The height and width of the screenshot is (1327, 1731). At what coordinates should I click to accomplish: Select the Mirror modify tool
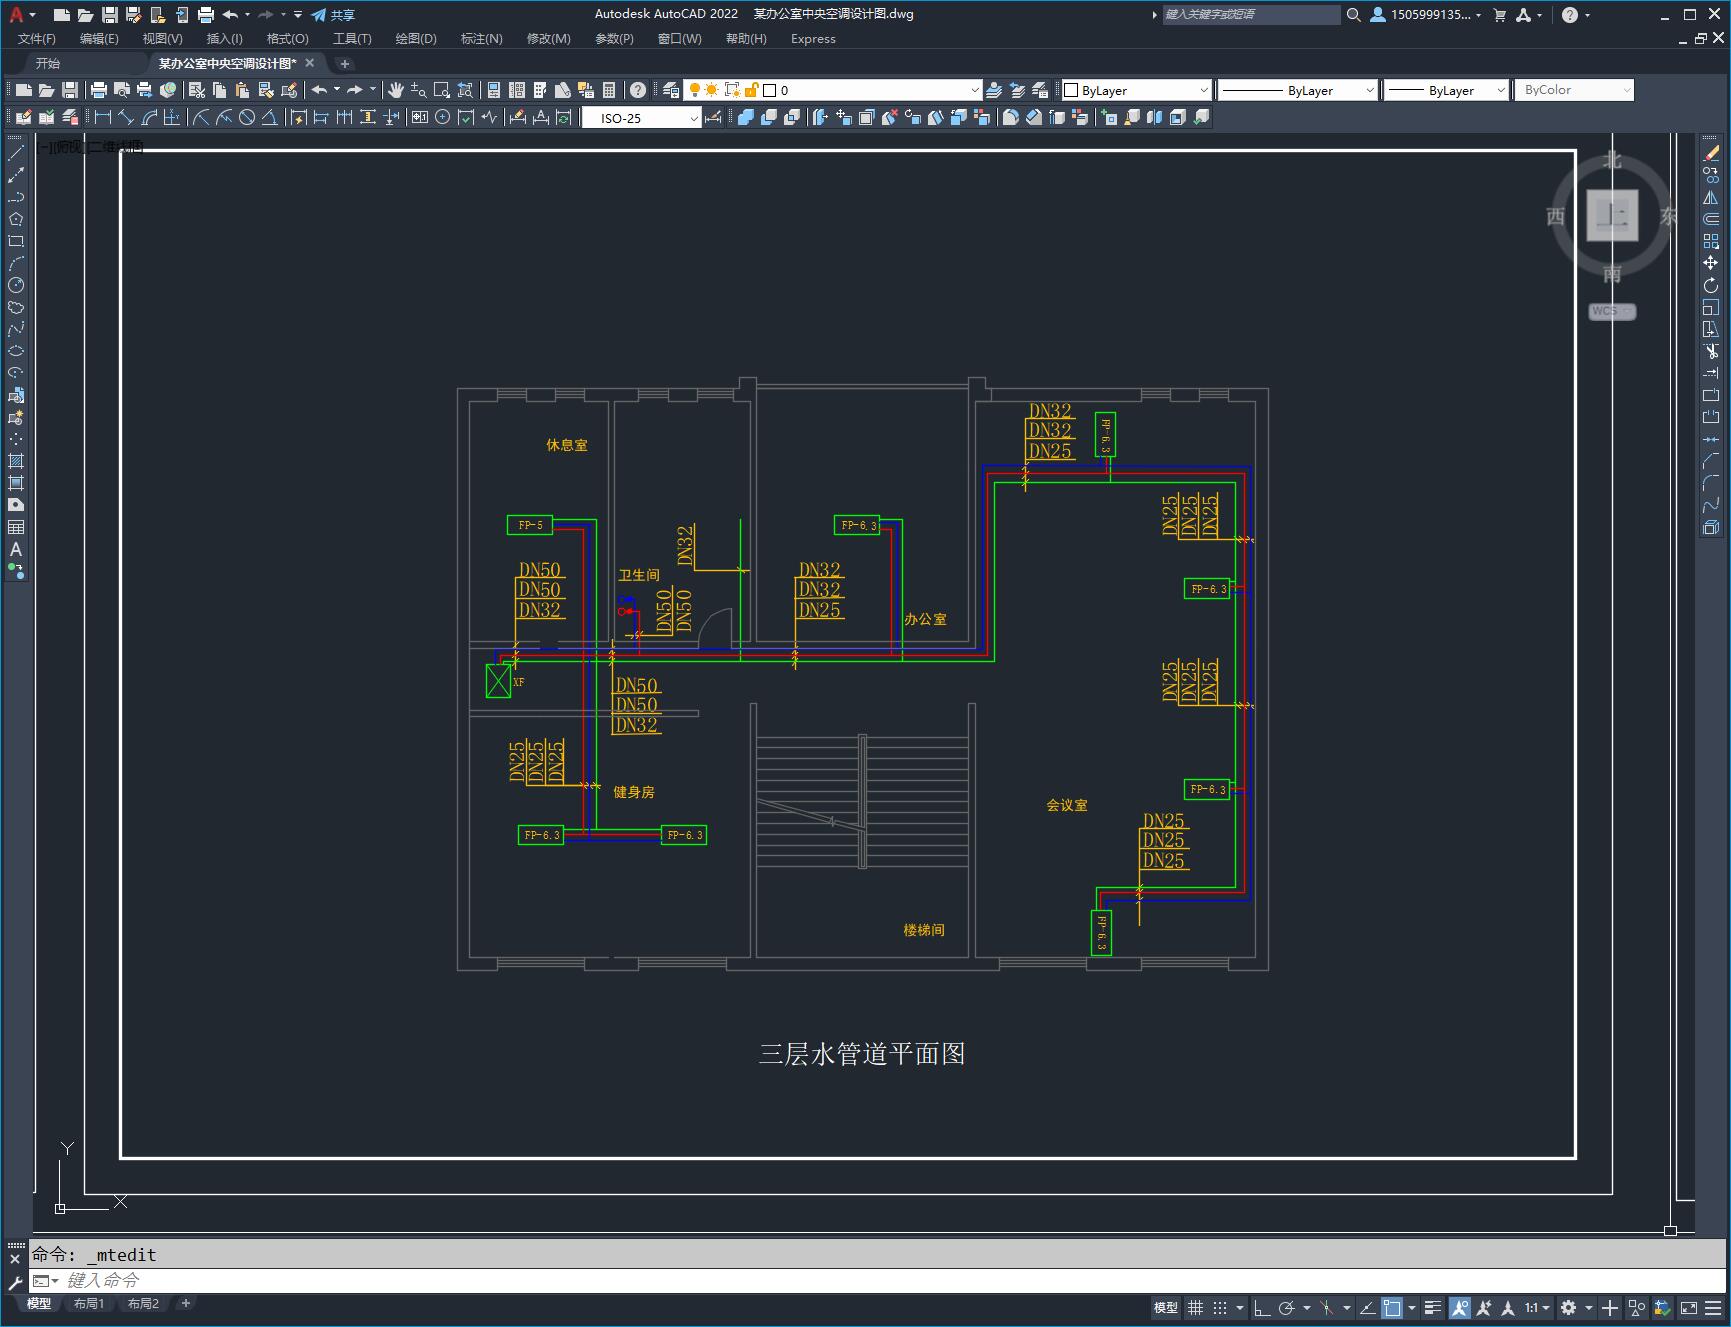pyautogui.click(x=1711, y=197)
